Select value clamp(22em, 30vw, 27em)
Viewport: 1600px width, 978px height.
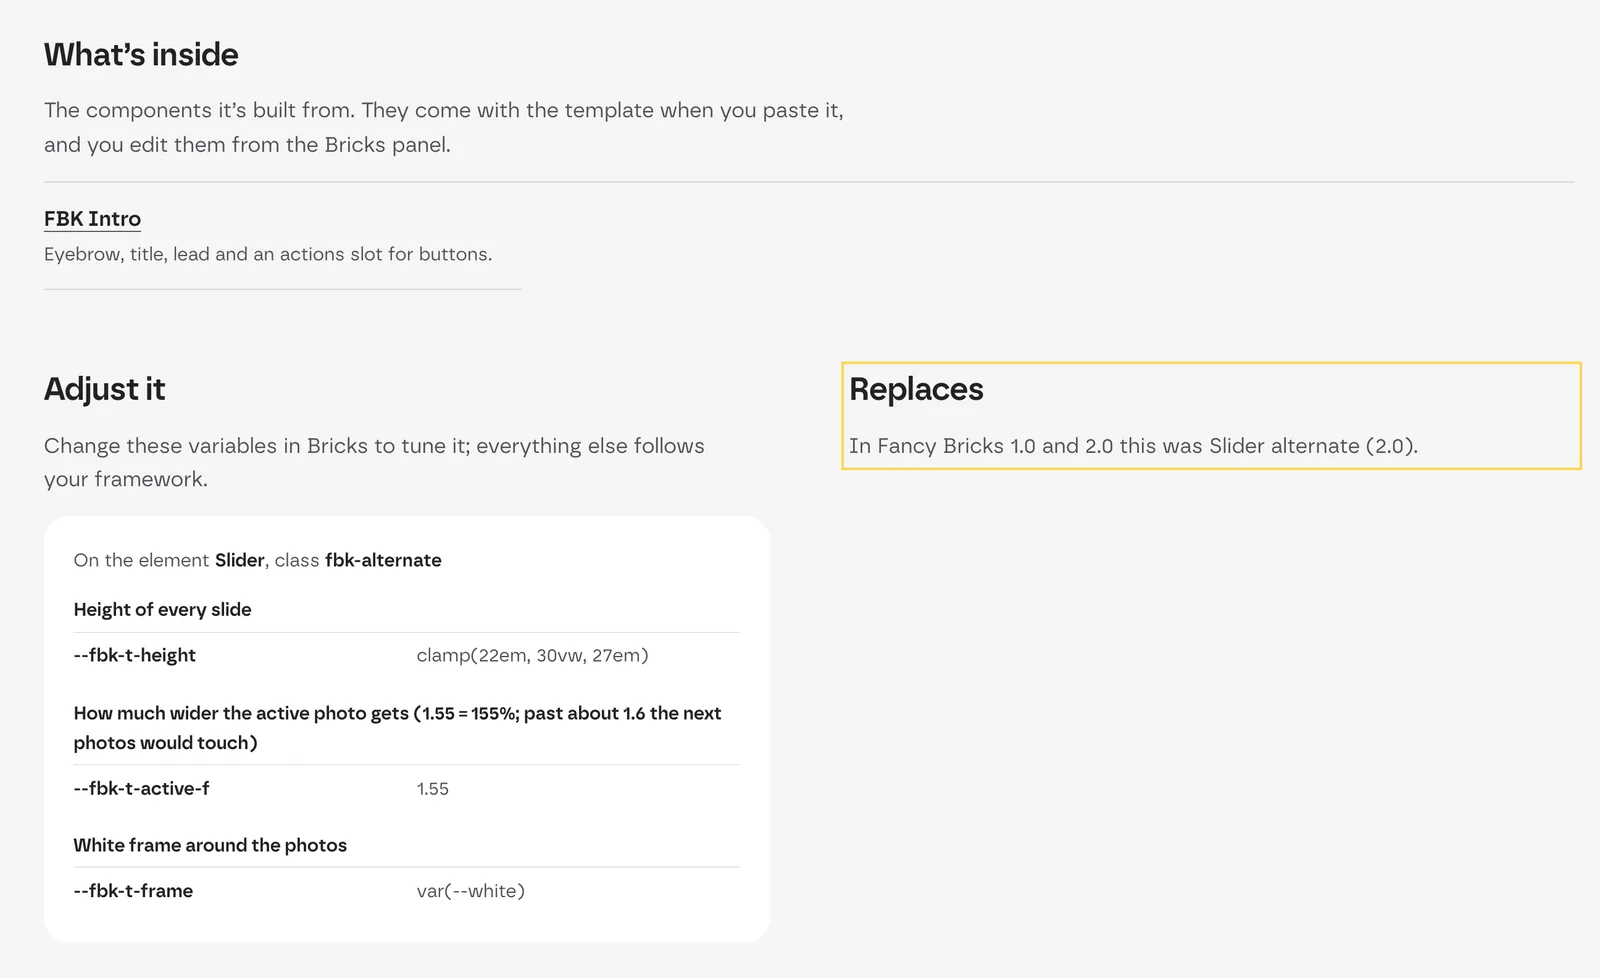[x=532, y=655]
